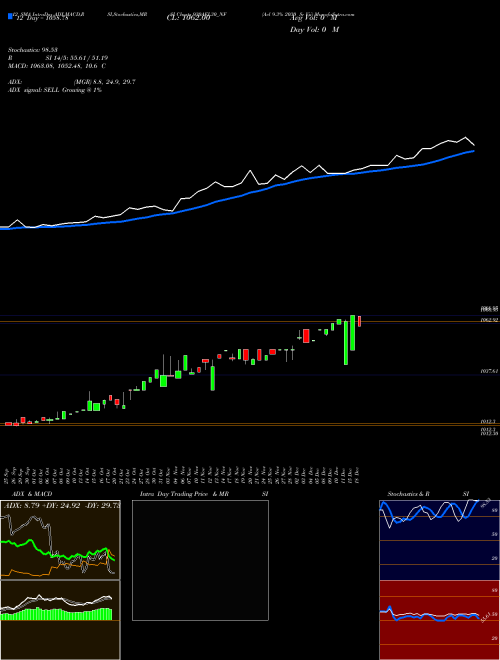Click the Day Vol: 0 M label
Image resolution: width=500 pixels, height=660 pixels.
[314, 29]
